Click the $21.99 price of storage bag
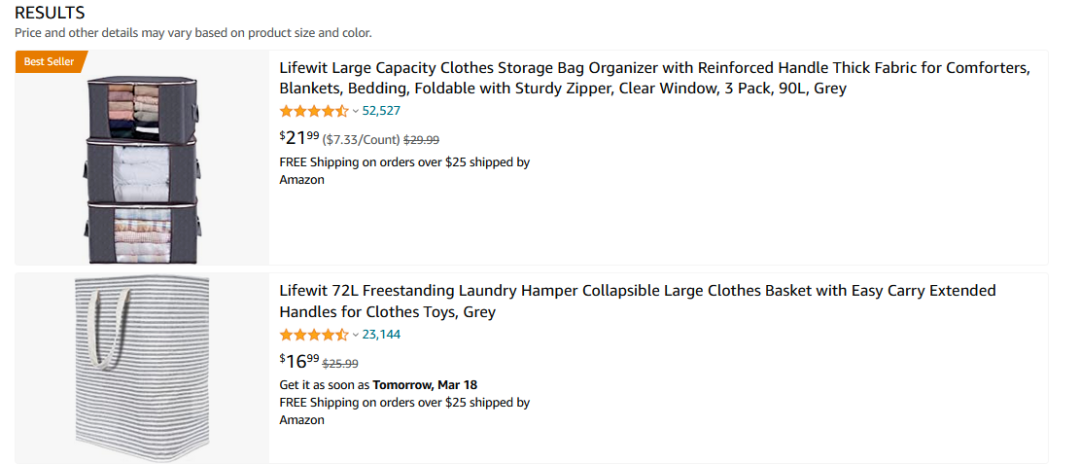Image resolution: width=1080 pixels, height=464 pixels. (x=300, y=138)
